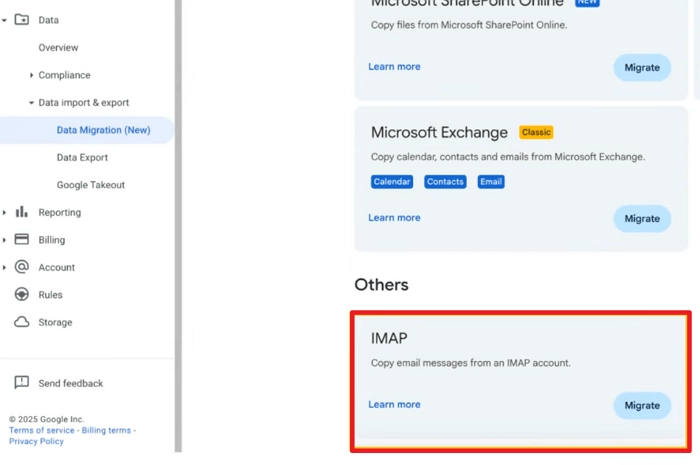Open the Overview page
The image size is (700, 465).
[58, 47]
